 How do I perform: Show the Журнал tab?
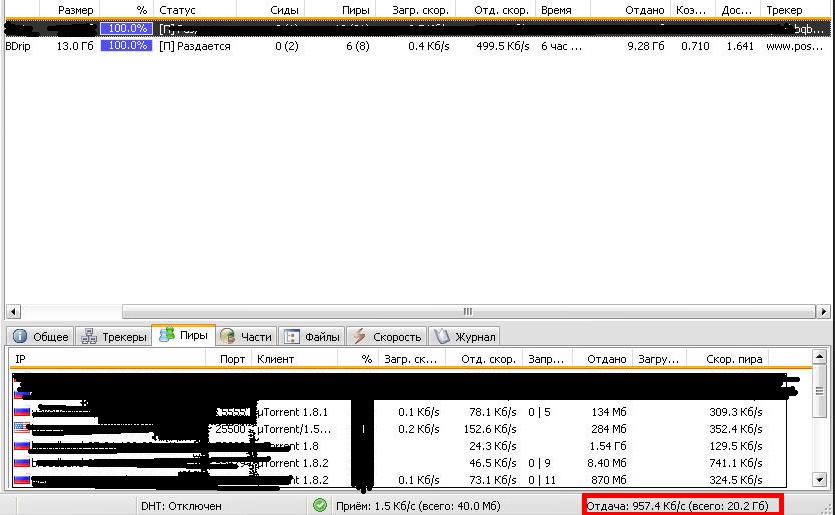pos(464,337)
